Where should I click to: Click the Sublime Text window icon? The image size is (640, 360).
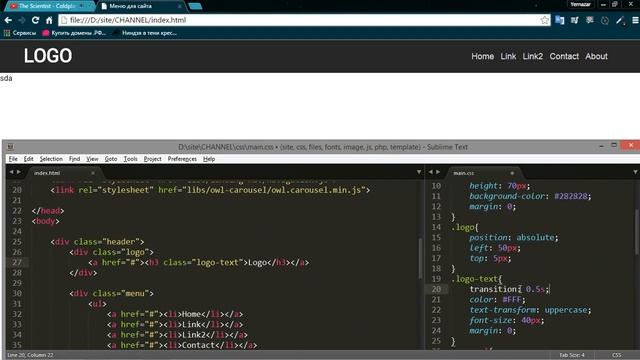click(x=11, y=147)
